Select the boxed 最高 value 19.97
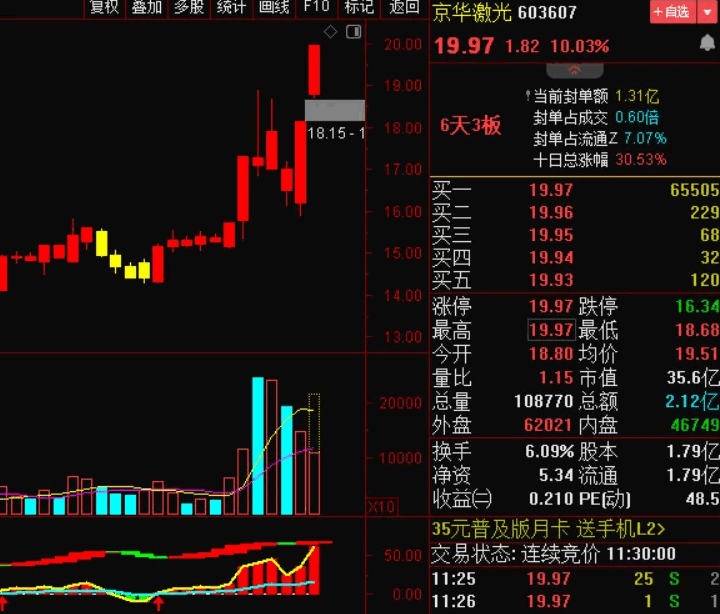720x614 pixels. coord(551,330)
